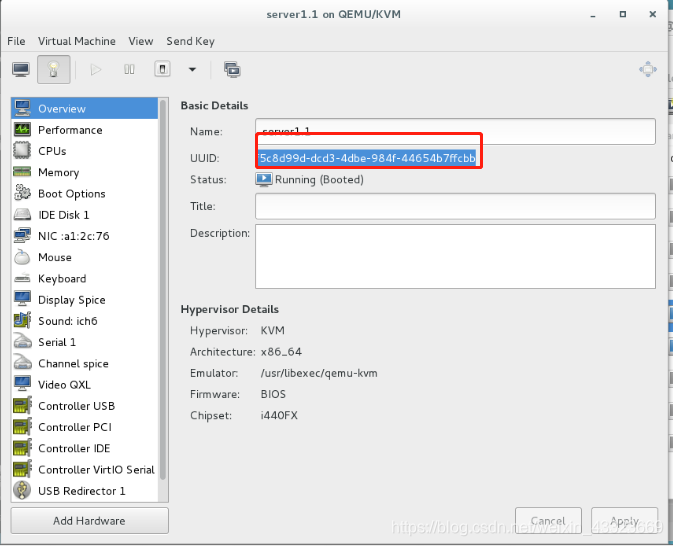Click the IDE Disk drive icon
The width and height of the screenshot is (673, 546).
pyautogui.click(x=22, y=214)
